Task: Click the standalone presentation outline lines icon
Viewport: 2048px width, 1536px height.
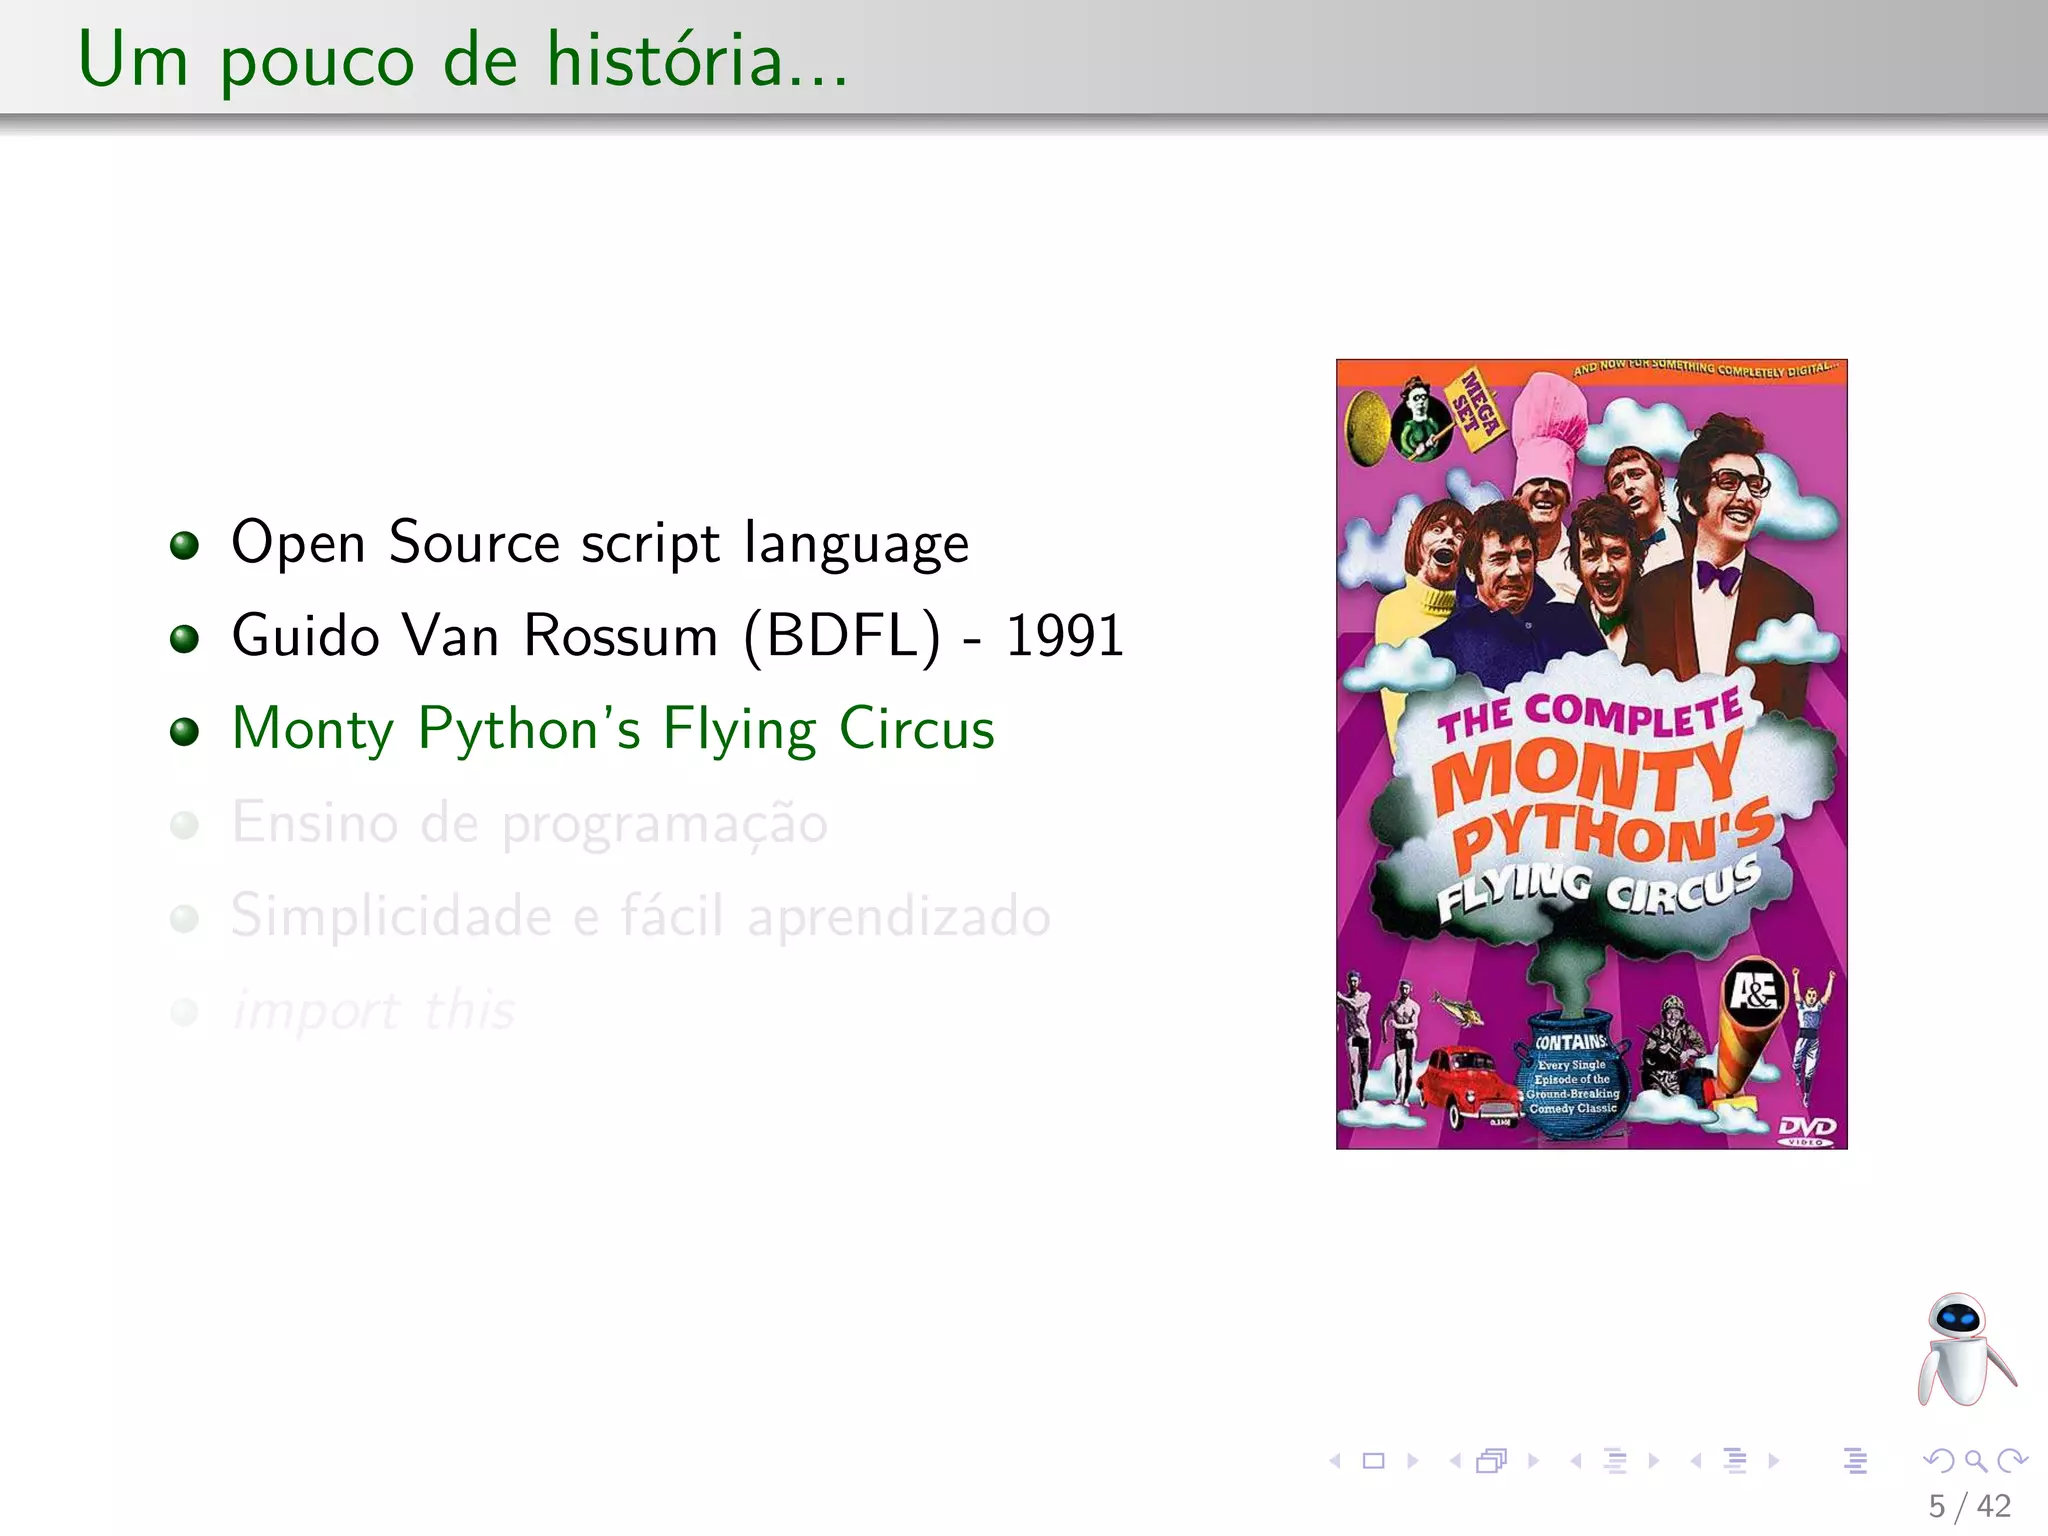Action: [1855, 1461]
